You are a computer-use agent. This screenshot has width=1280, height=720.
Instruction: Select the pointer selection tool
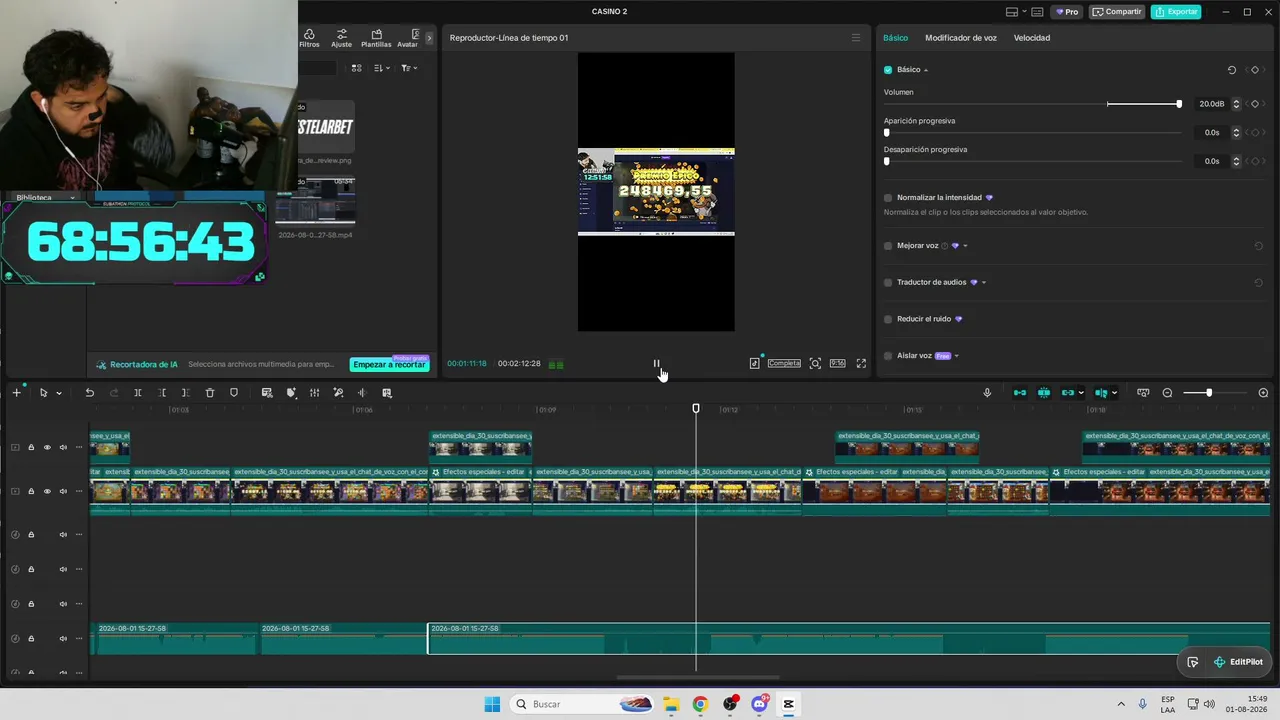click(43, 393)
